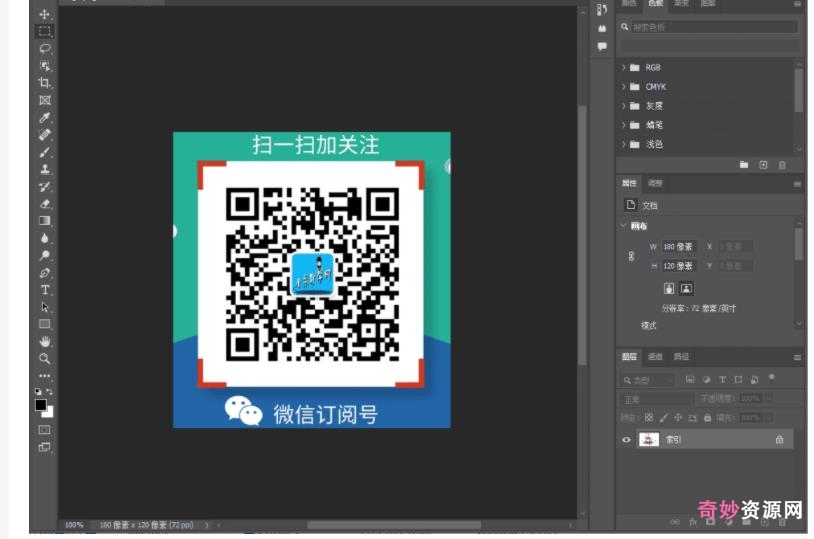This screenshot has width=814, height=539.
Task: Select the Frame tool
Action: click(x=45, y=100)
